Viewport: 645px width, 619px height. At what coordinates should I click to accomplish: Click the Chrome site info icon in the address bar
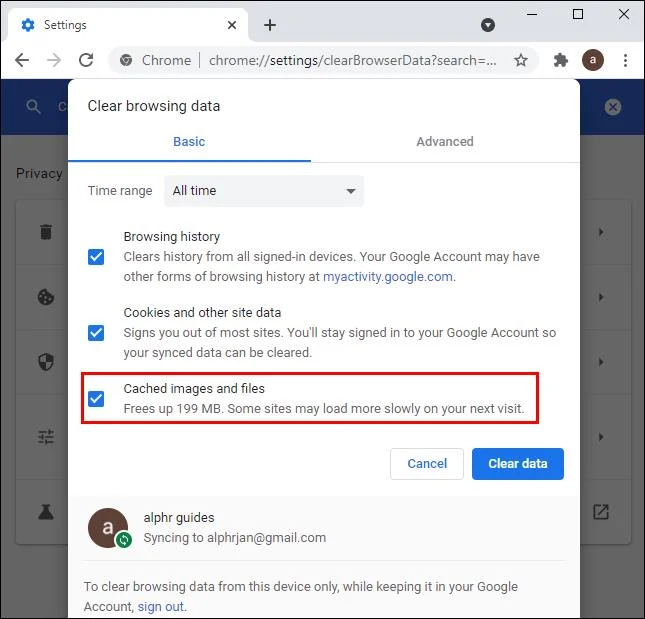(126, 60)
